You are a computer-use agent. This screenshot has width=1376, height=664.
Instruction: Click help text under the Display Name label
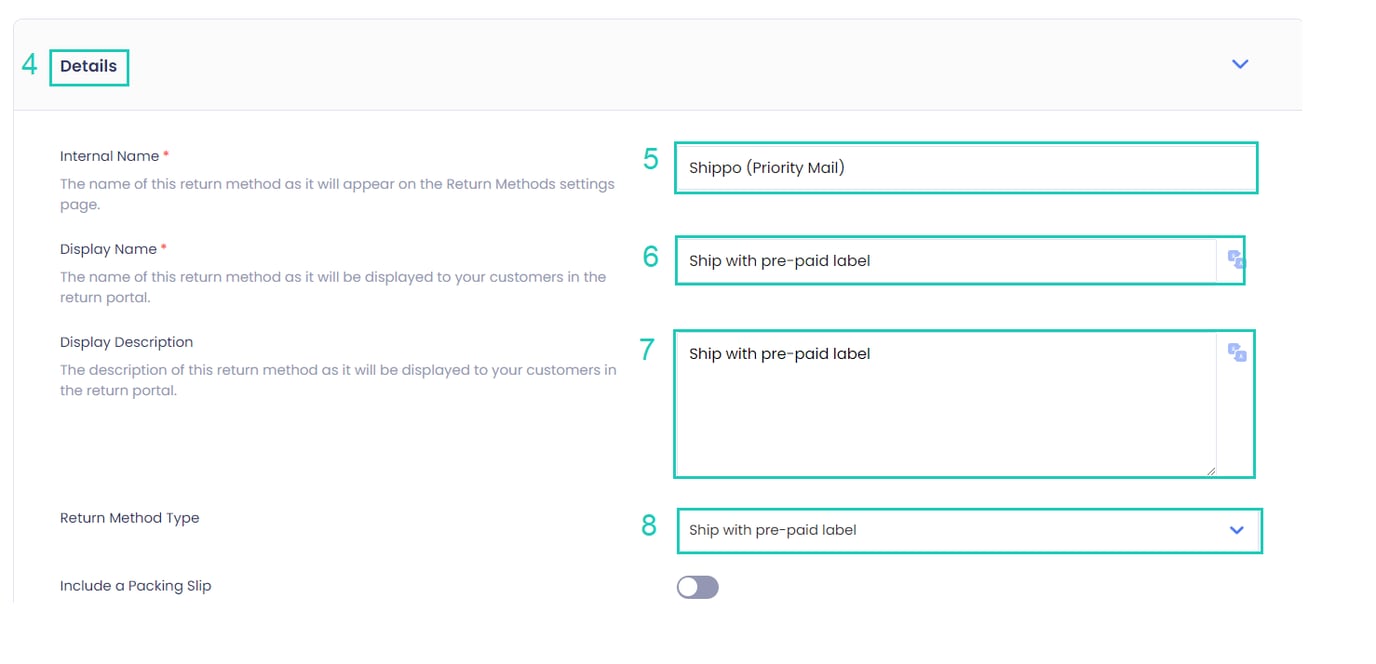[333, 287]
